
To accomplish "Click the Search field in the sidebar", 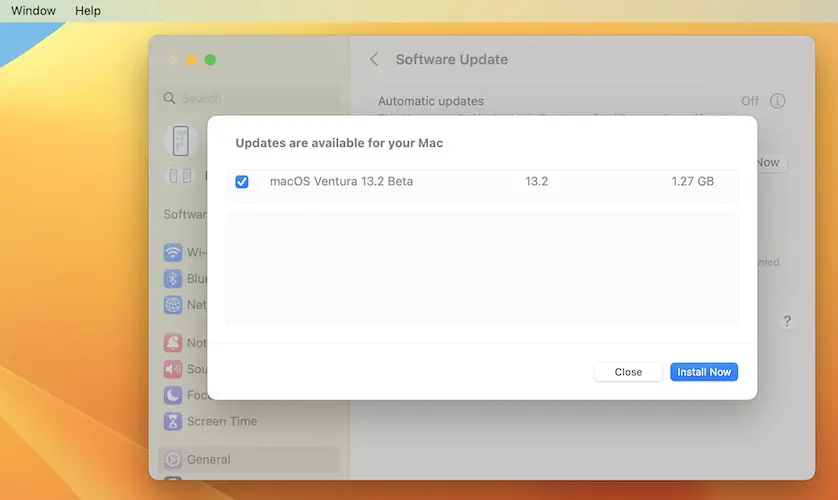I will (250, 98).
